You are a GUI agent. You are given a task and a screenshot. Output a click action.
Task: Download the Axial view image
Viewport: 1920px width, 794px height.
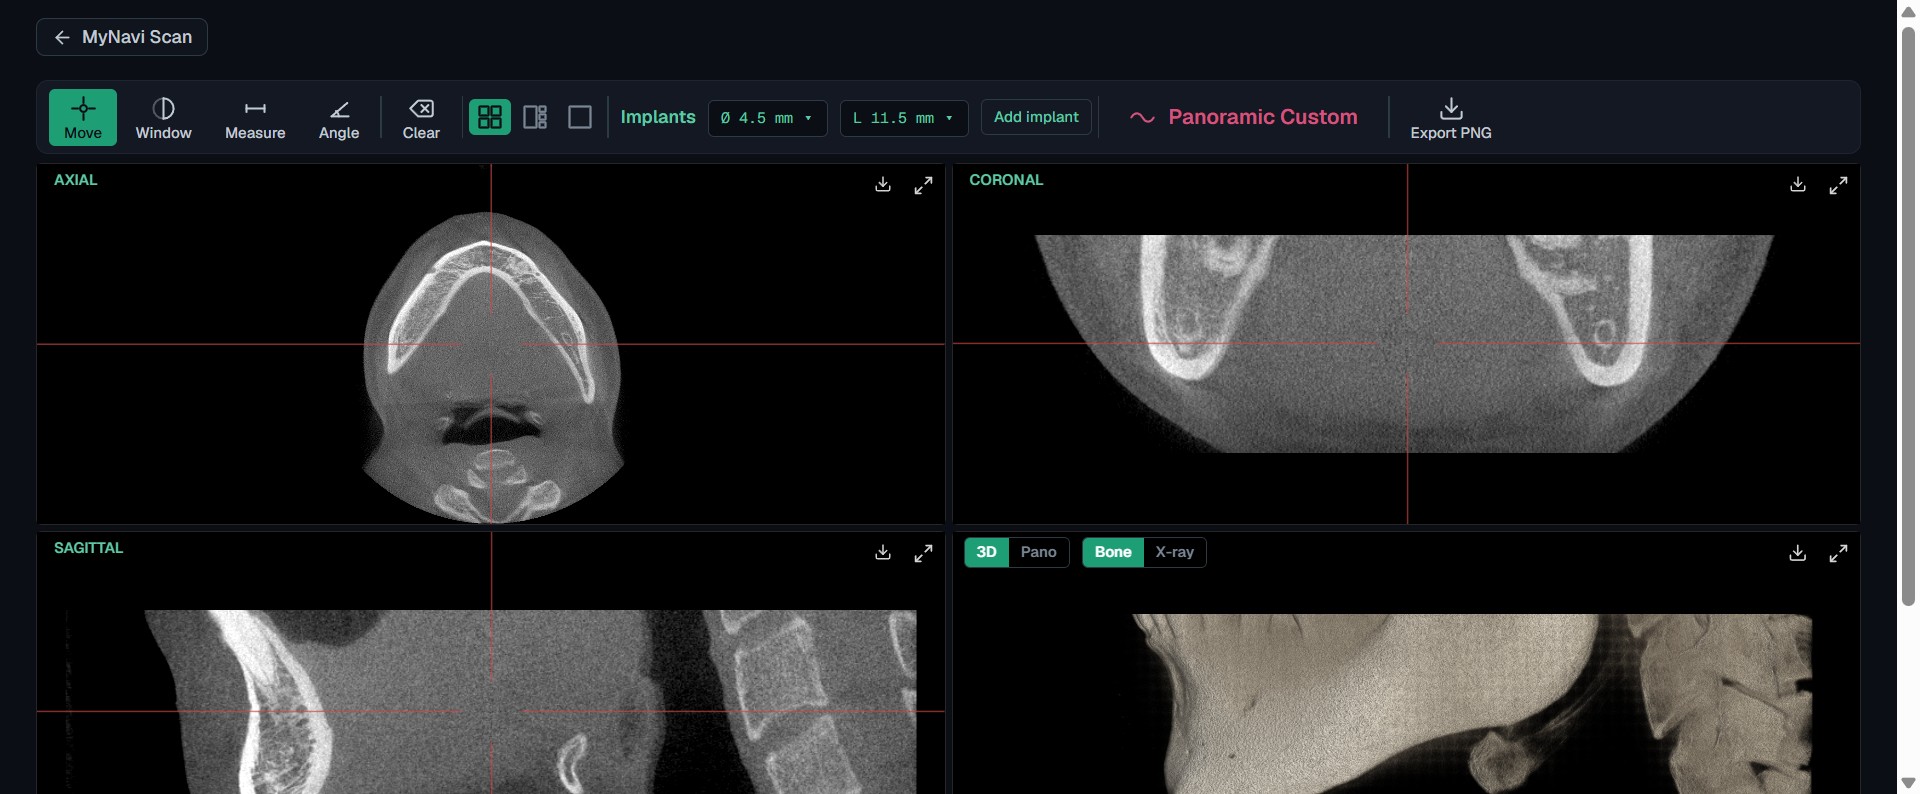(883, 185)
